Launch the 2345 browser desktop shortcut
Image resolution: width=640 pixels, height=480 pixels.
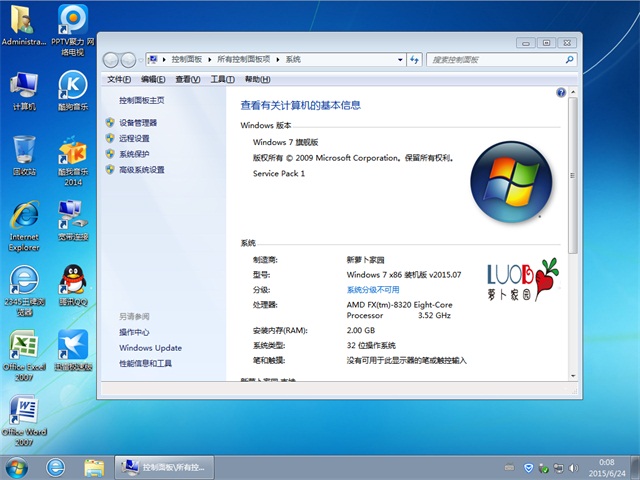(24, 291)
